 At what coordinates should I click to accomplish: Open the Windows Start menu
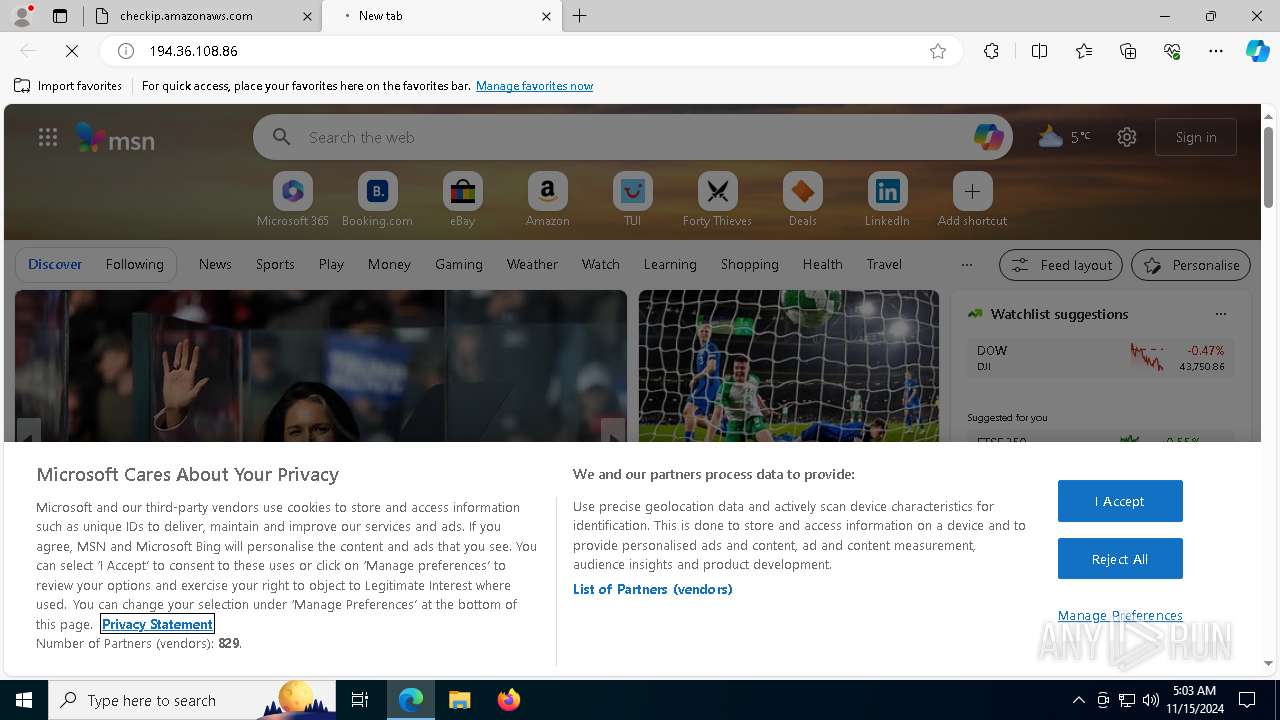(x=24, y=700)
